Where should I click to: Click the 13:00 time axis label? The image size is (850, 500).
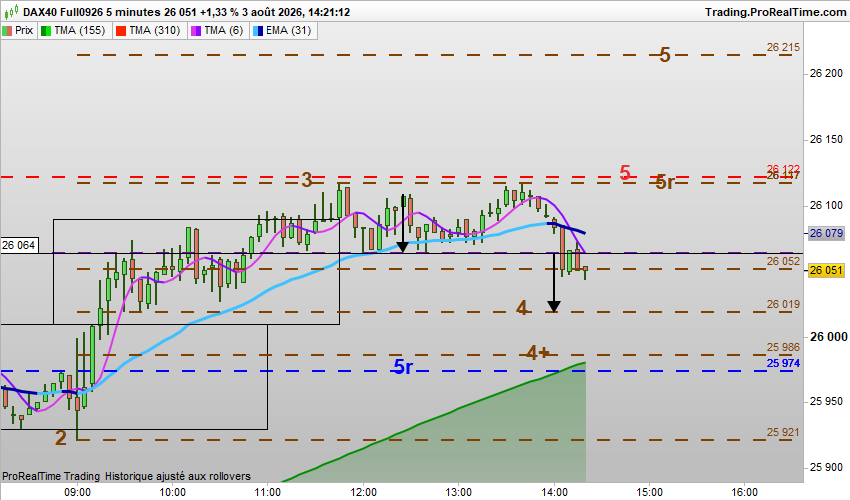459,492
